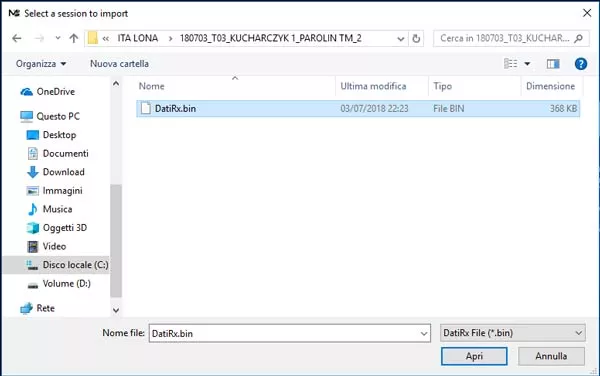Expand the chevron after ITA LONA
600x376 pixels.
click(x=170, y=38)
